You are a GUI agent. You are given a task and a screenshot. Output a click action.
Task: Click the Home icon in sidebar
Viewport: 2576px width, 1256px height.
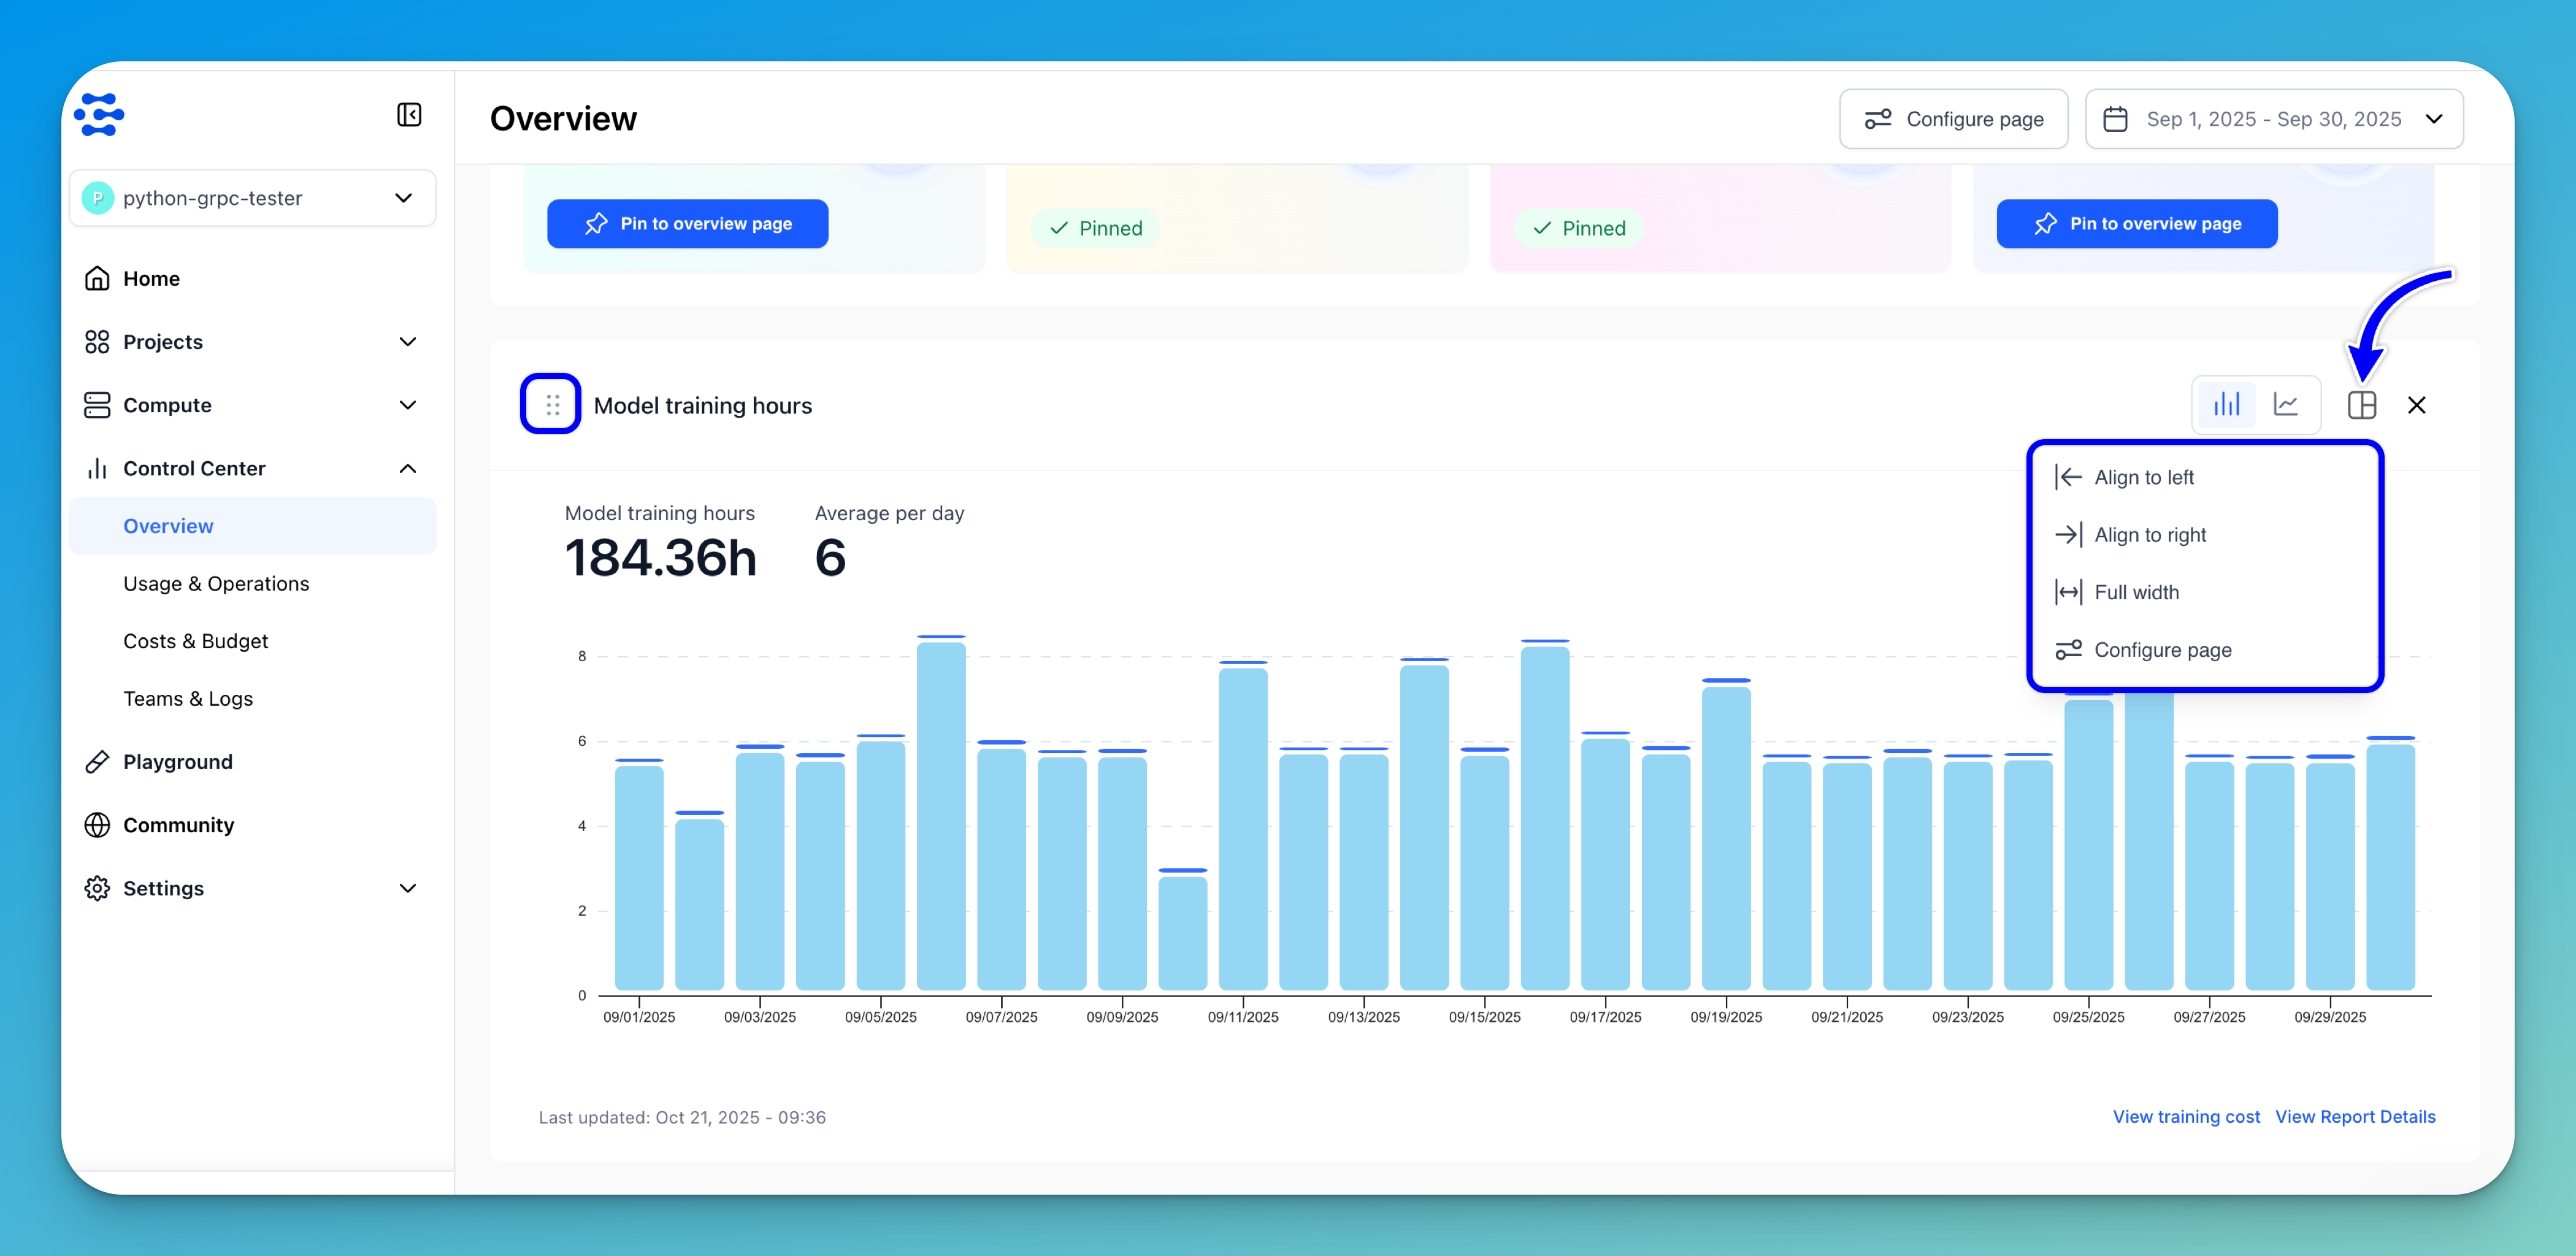[97, 278]
